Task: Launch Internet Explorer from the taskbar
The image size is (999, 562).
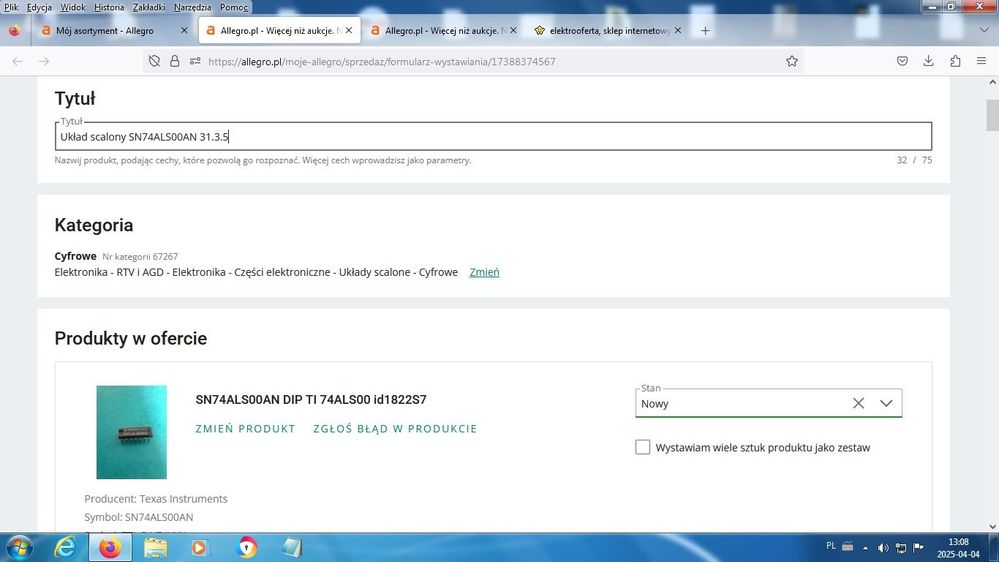Action: tap(65, 547)
